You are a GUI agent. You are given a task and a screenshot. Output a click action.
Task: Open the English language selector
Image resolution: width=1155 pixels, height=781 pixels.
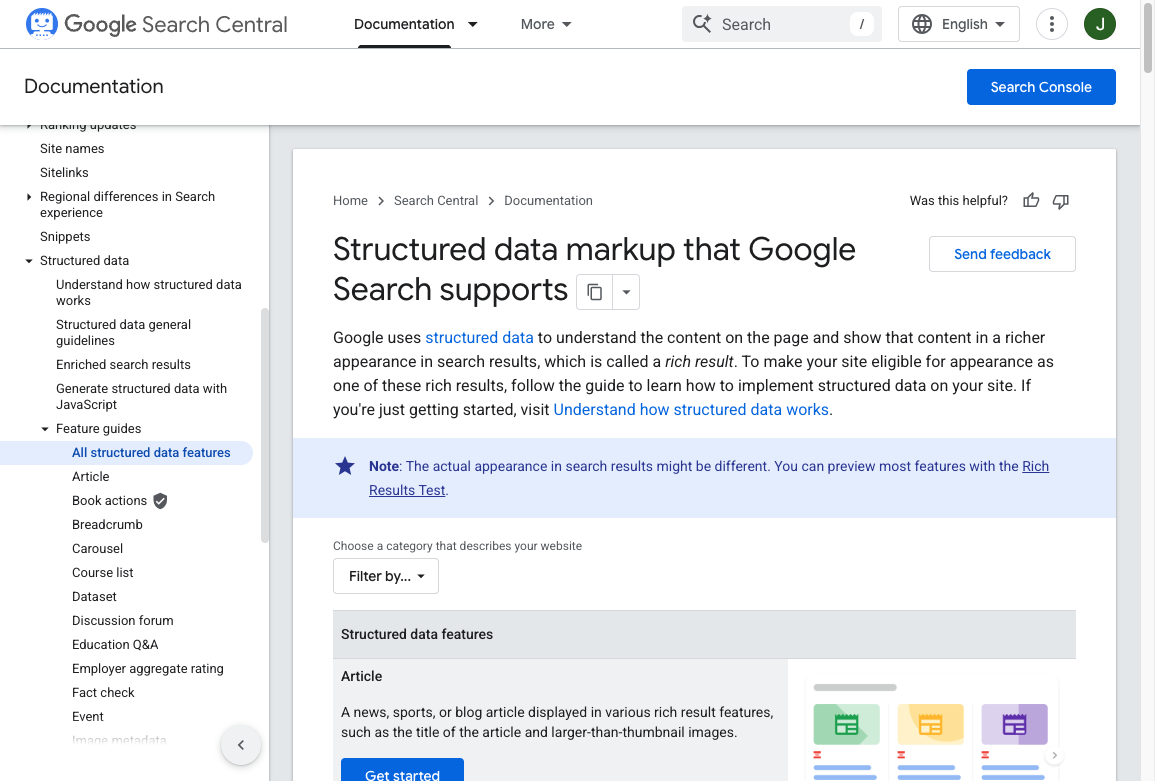pos(958,24)
